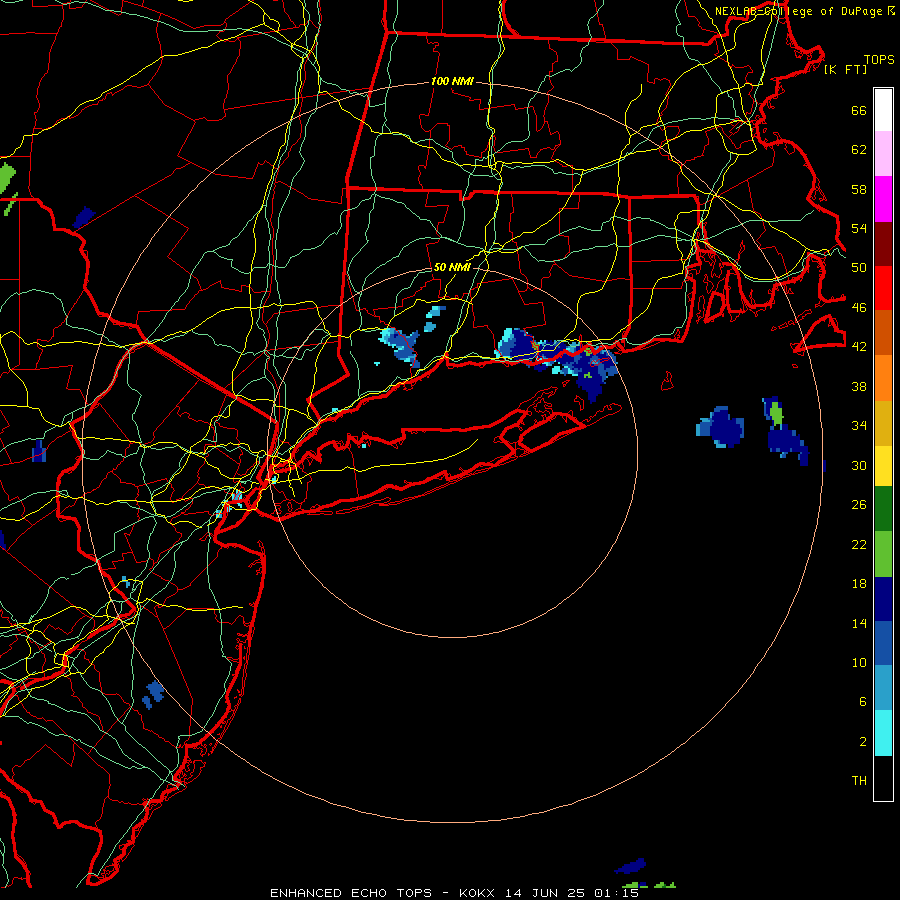This screenshot has width=900, height=900.
Task: Click the legend value 58
Action: coord(859,189)
